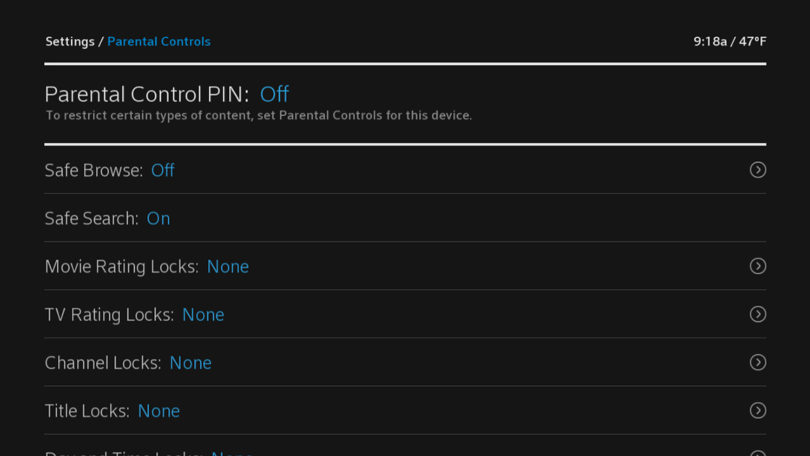Open Safe Browse arrow icon
810x456 pixels.
coord(757,170)
